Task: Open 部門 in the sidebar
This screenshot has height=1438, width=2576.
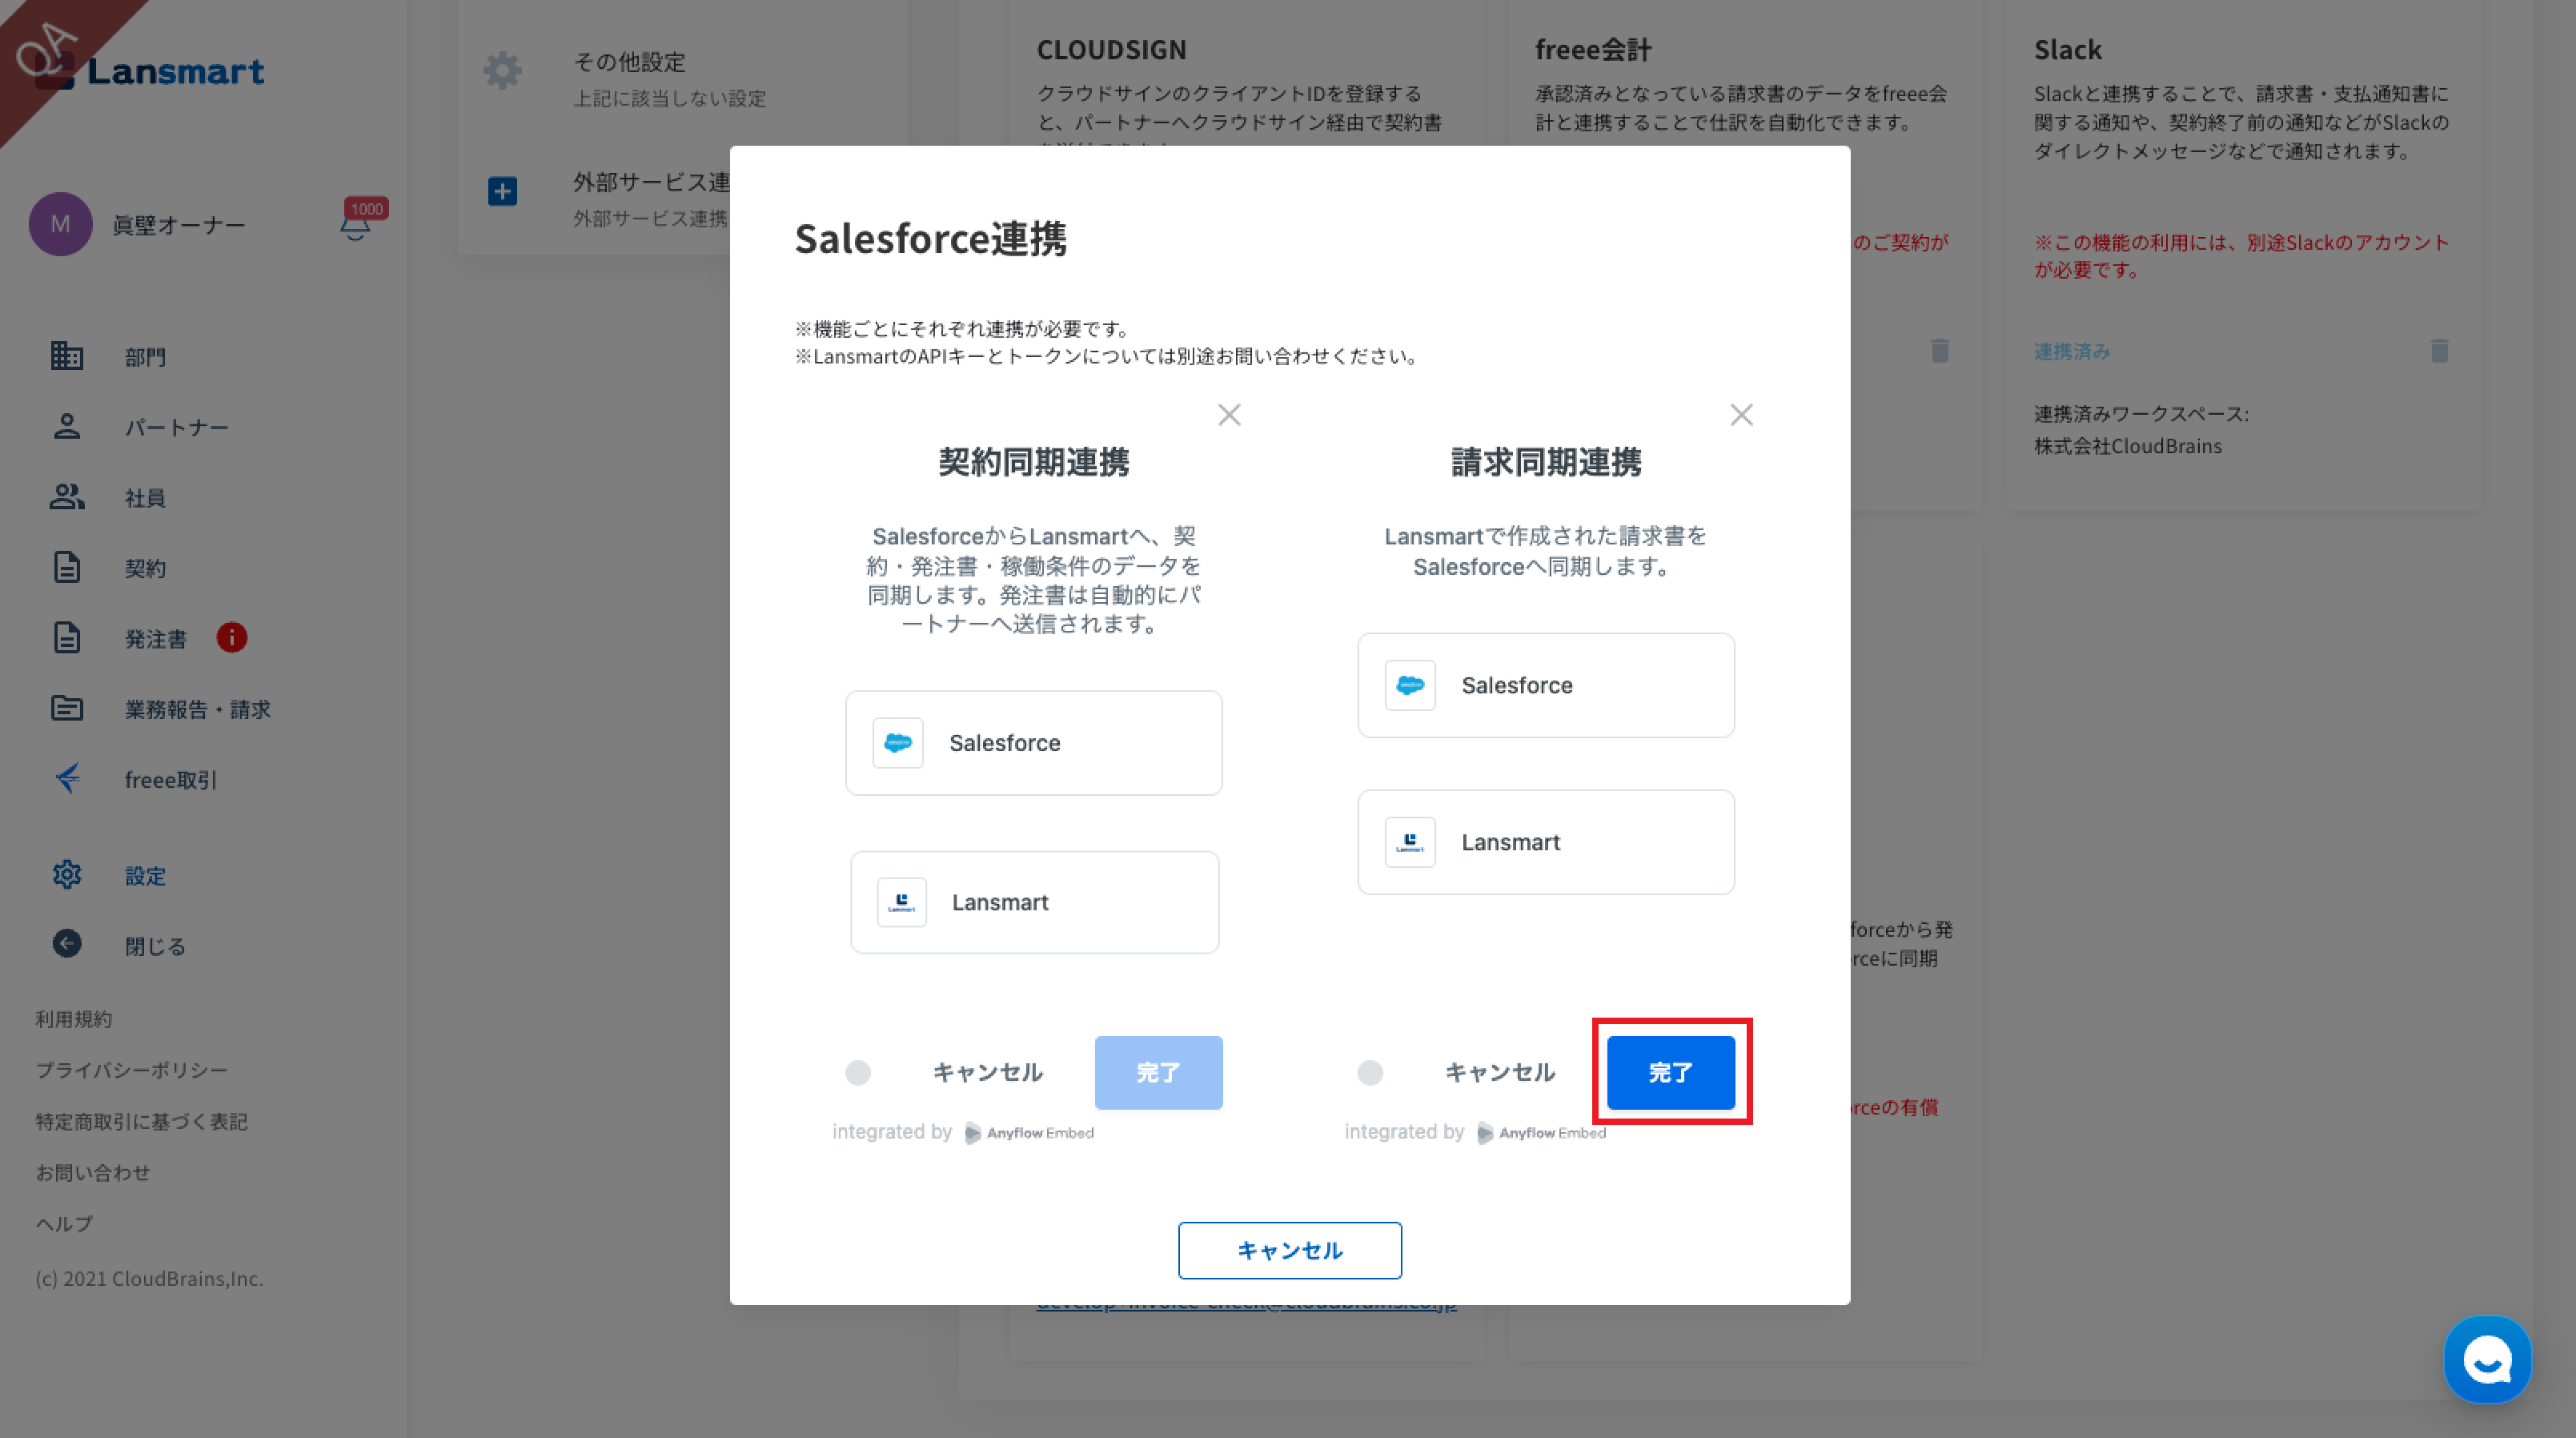Action: (x=145, y=357)
